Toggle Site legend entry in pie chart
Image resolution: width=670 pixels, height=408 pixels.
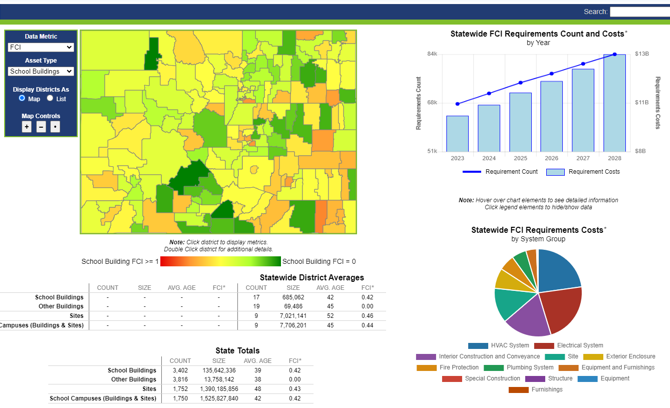coord(561,356)
